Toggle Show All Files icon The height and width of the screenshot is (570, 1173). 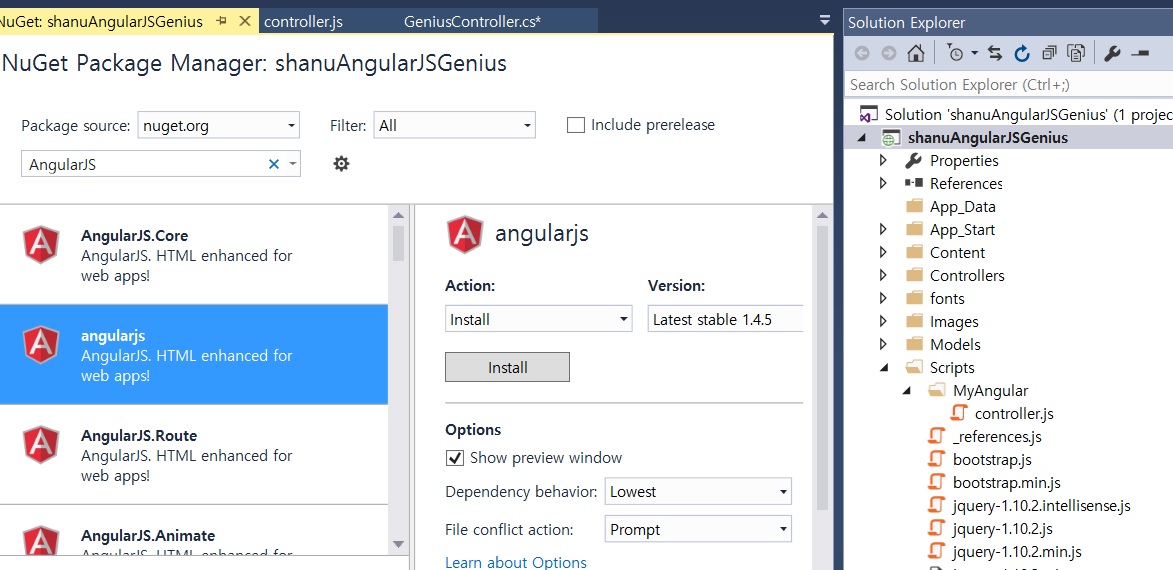click(1076, 53)
